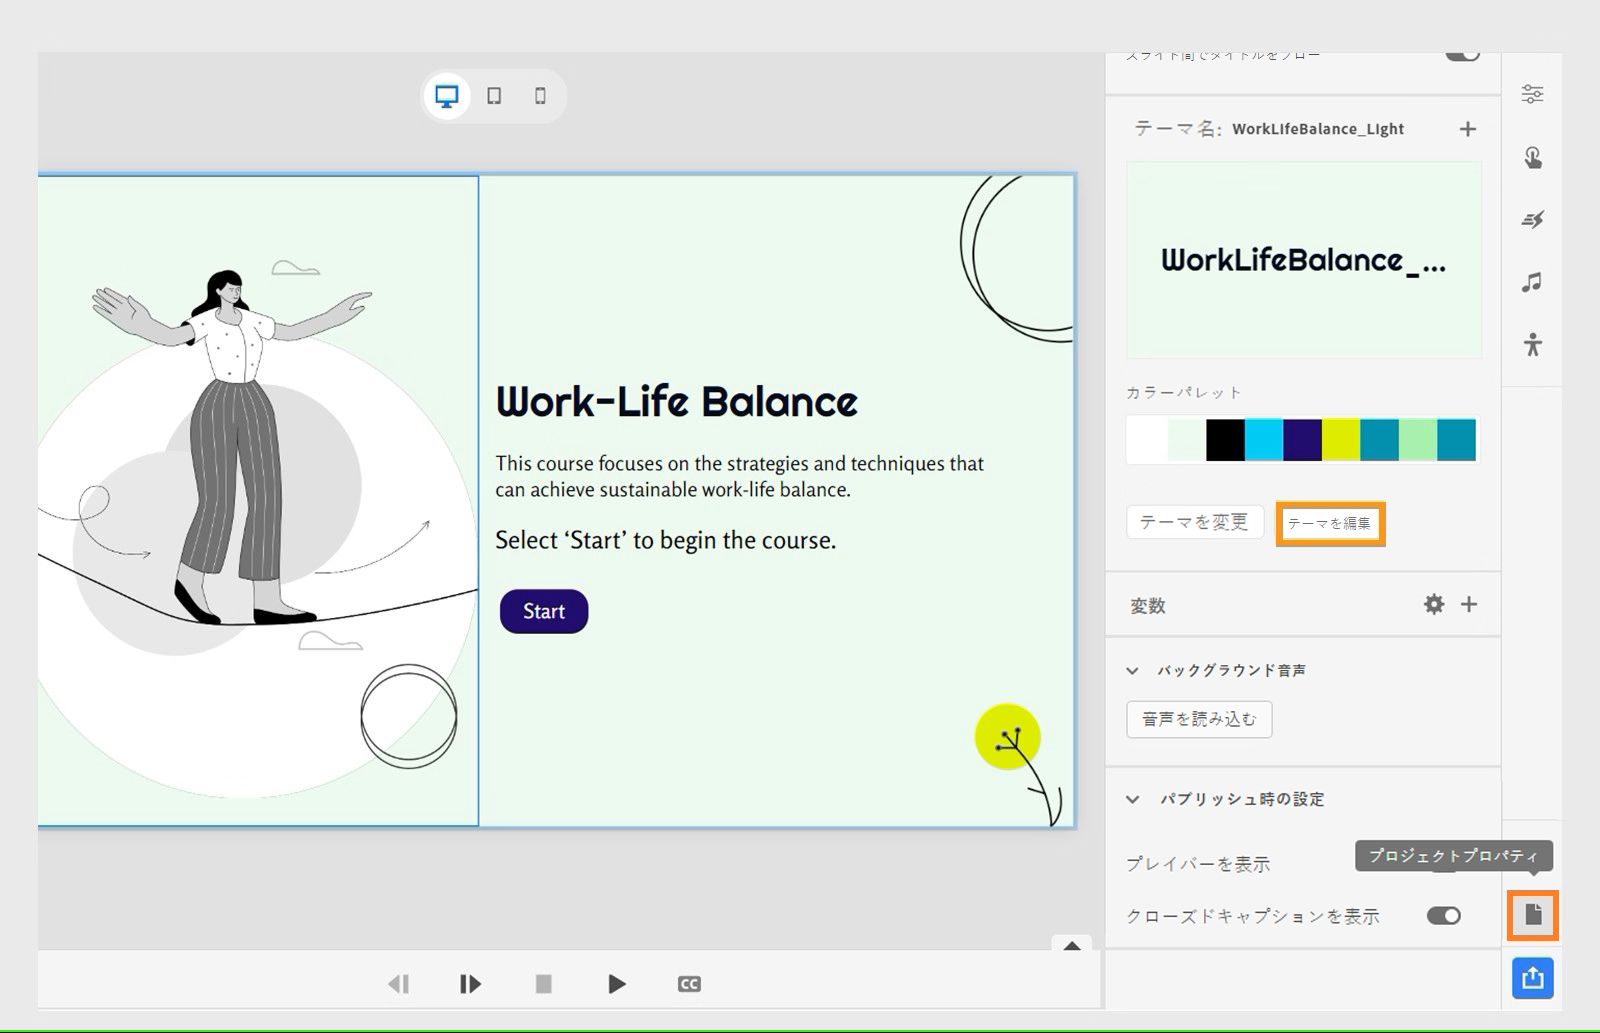The height and width of the screenshot is (1033, 1600).
Task: Play from current slide step button
Action: [x=470, y=984]
